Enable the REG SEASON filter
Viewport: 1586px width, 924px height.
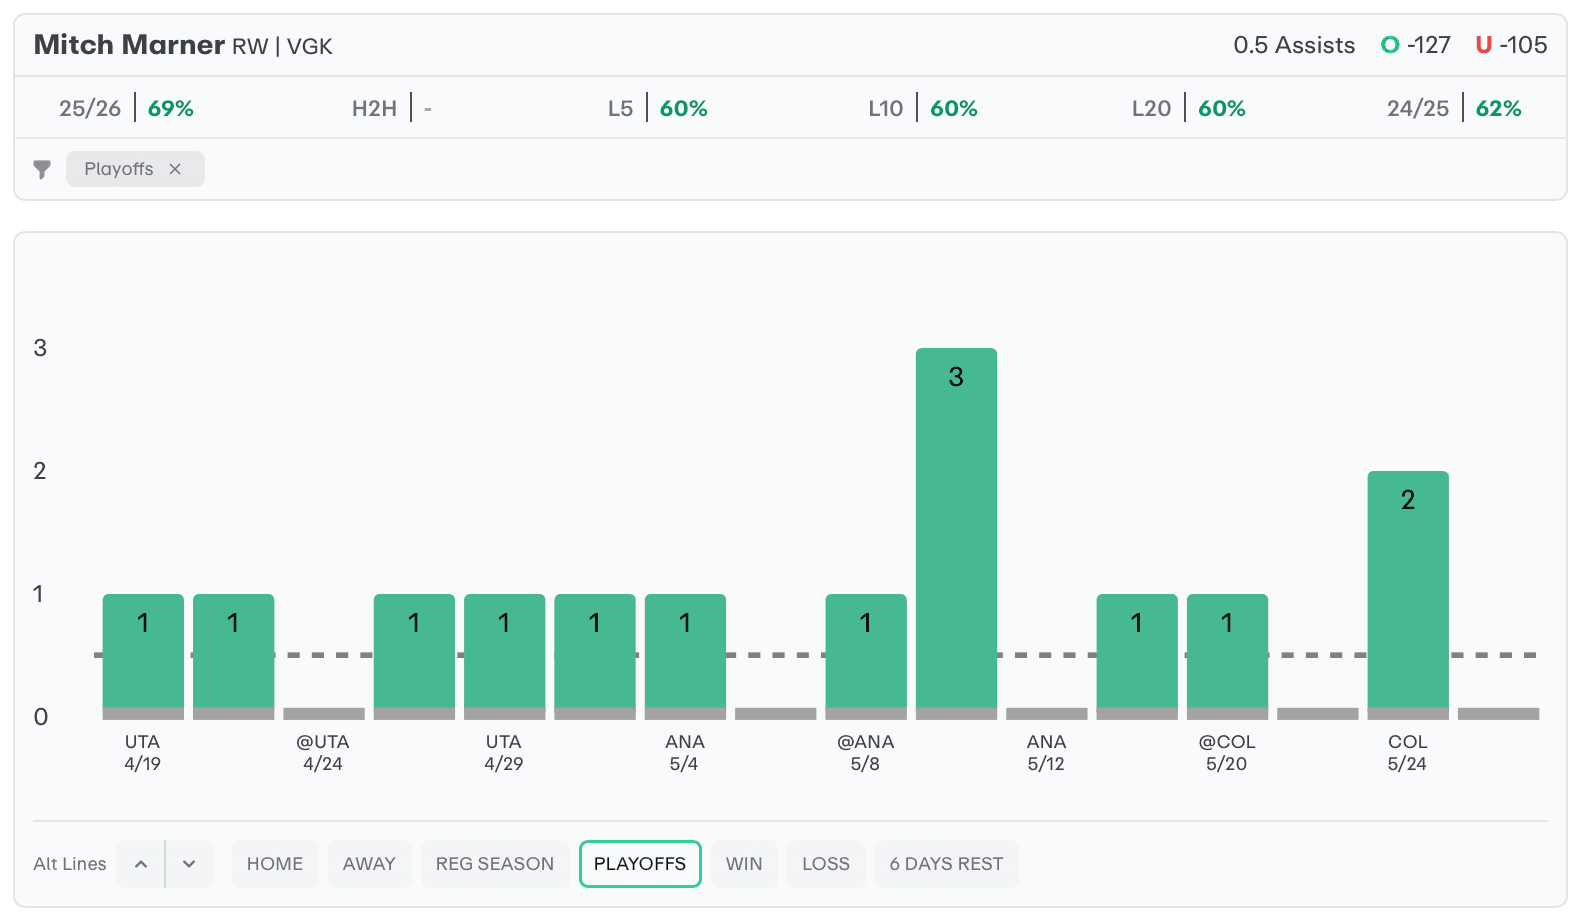click(x=495, y=864)
